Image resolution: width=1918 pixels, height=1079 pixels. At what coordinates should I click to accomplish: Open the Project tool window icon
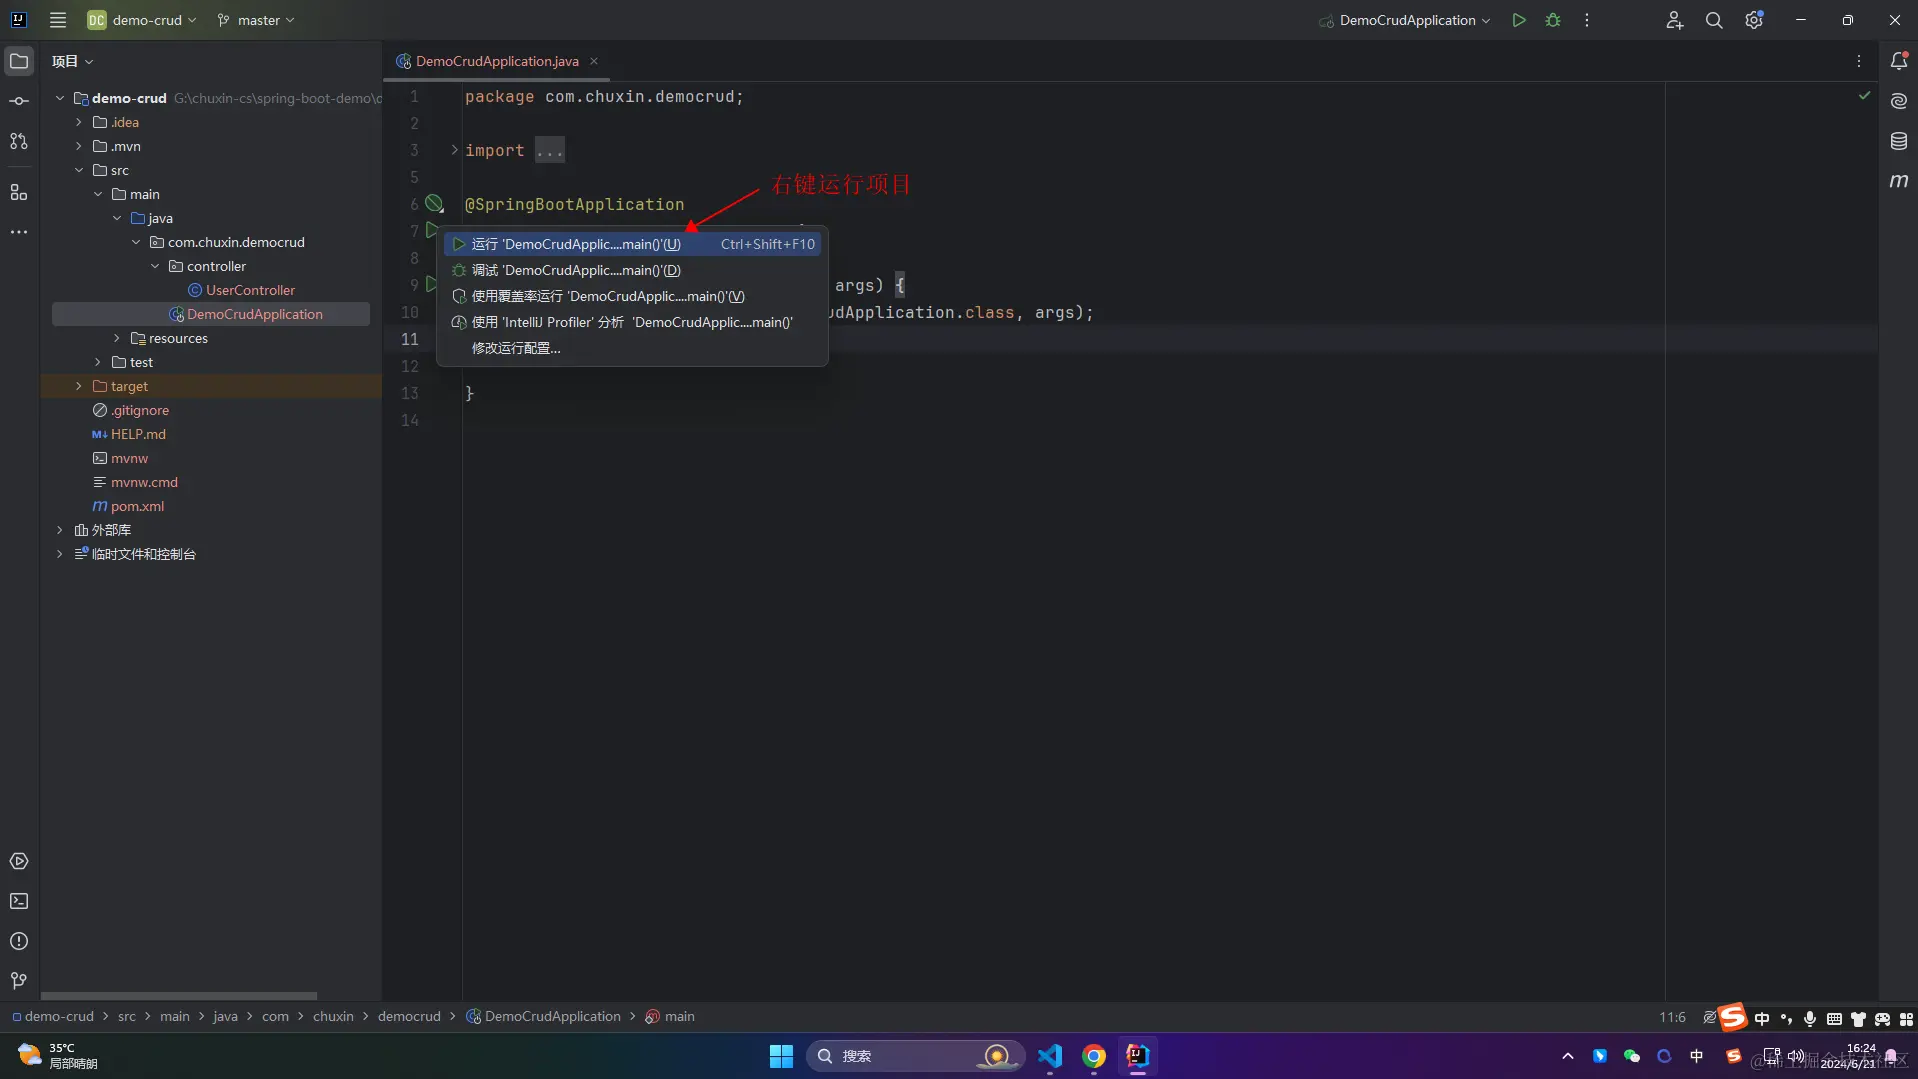click(x=19, y=61)
